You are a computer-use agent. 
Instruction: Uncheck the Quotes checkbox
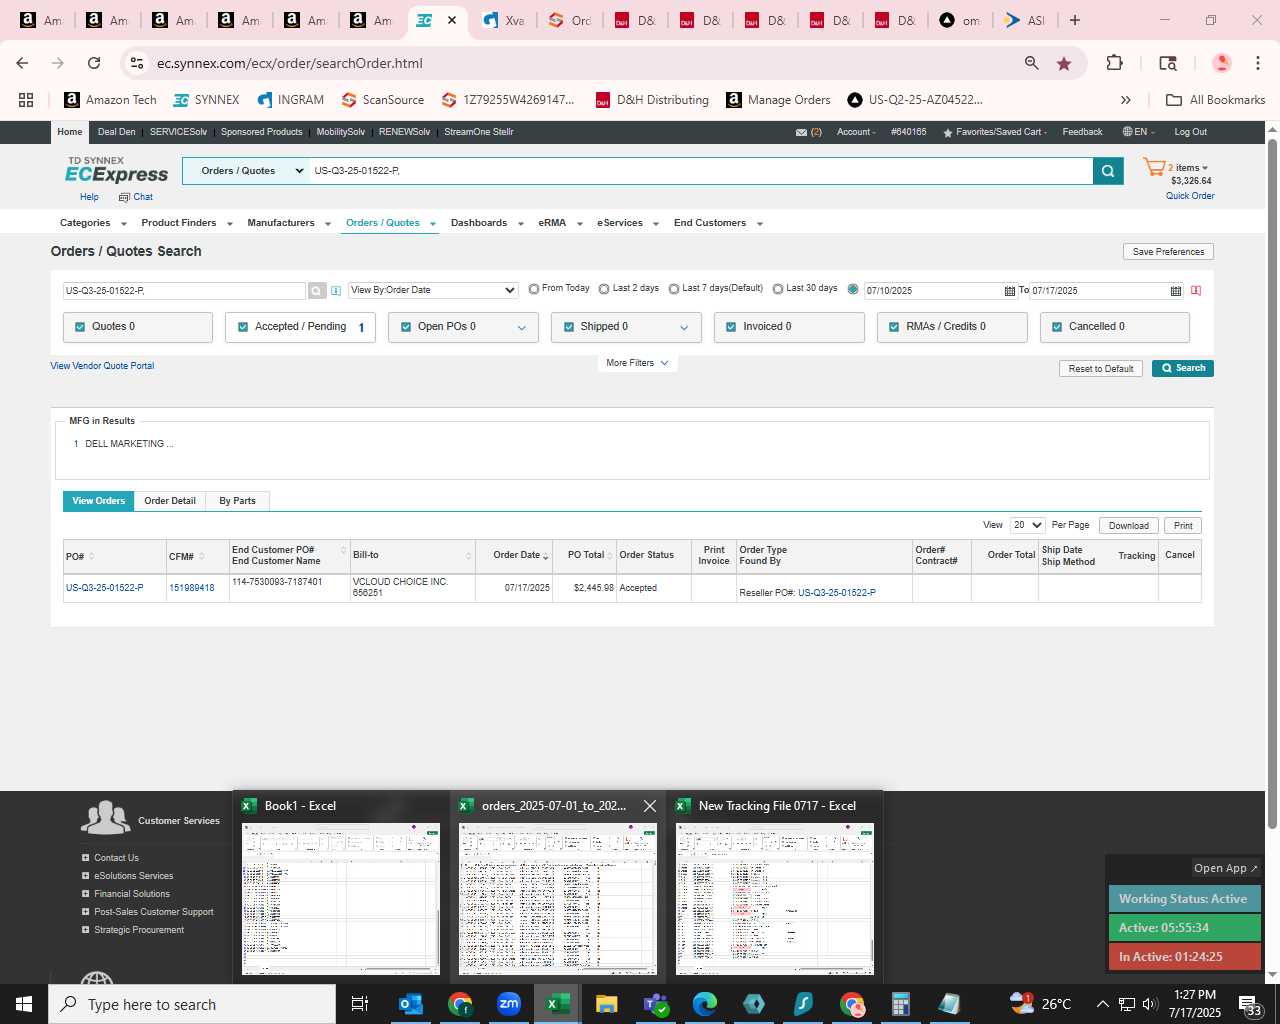(80, 327)
